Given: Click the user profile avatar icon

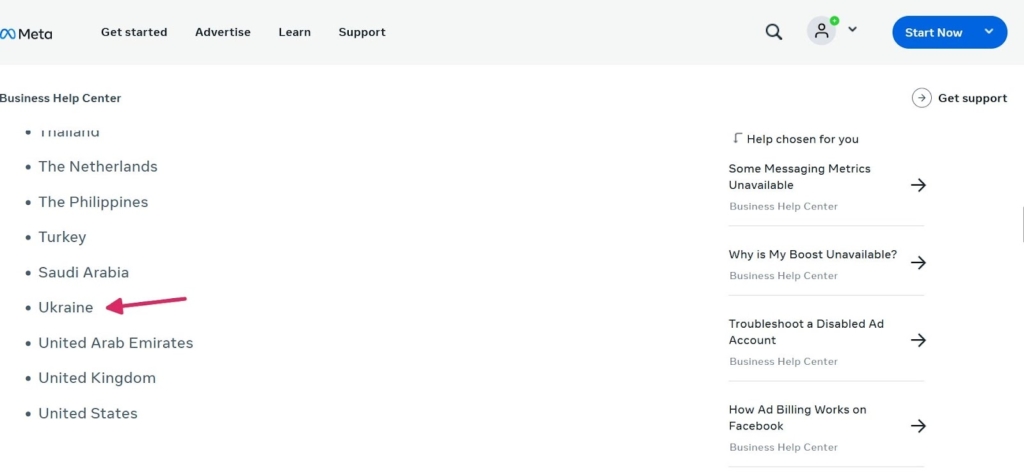Looking at the screenshot, I should click(x=821, y=31).
